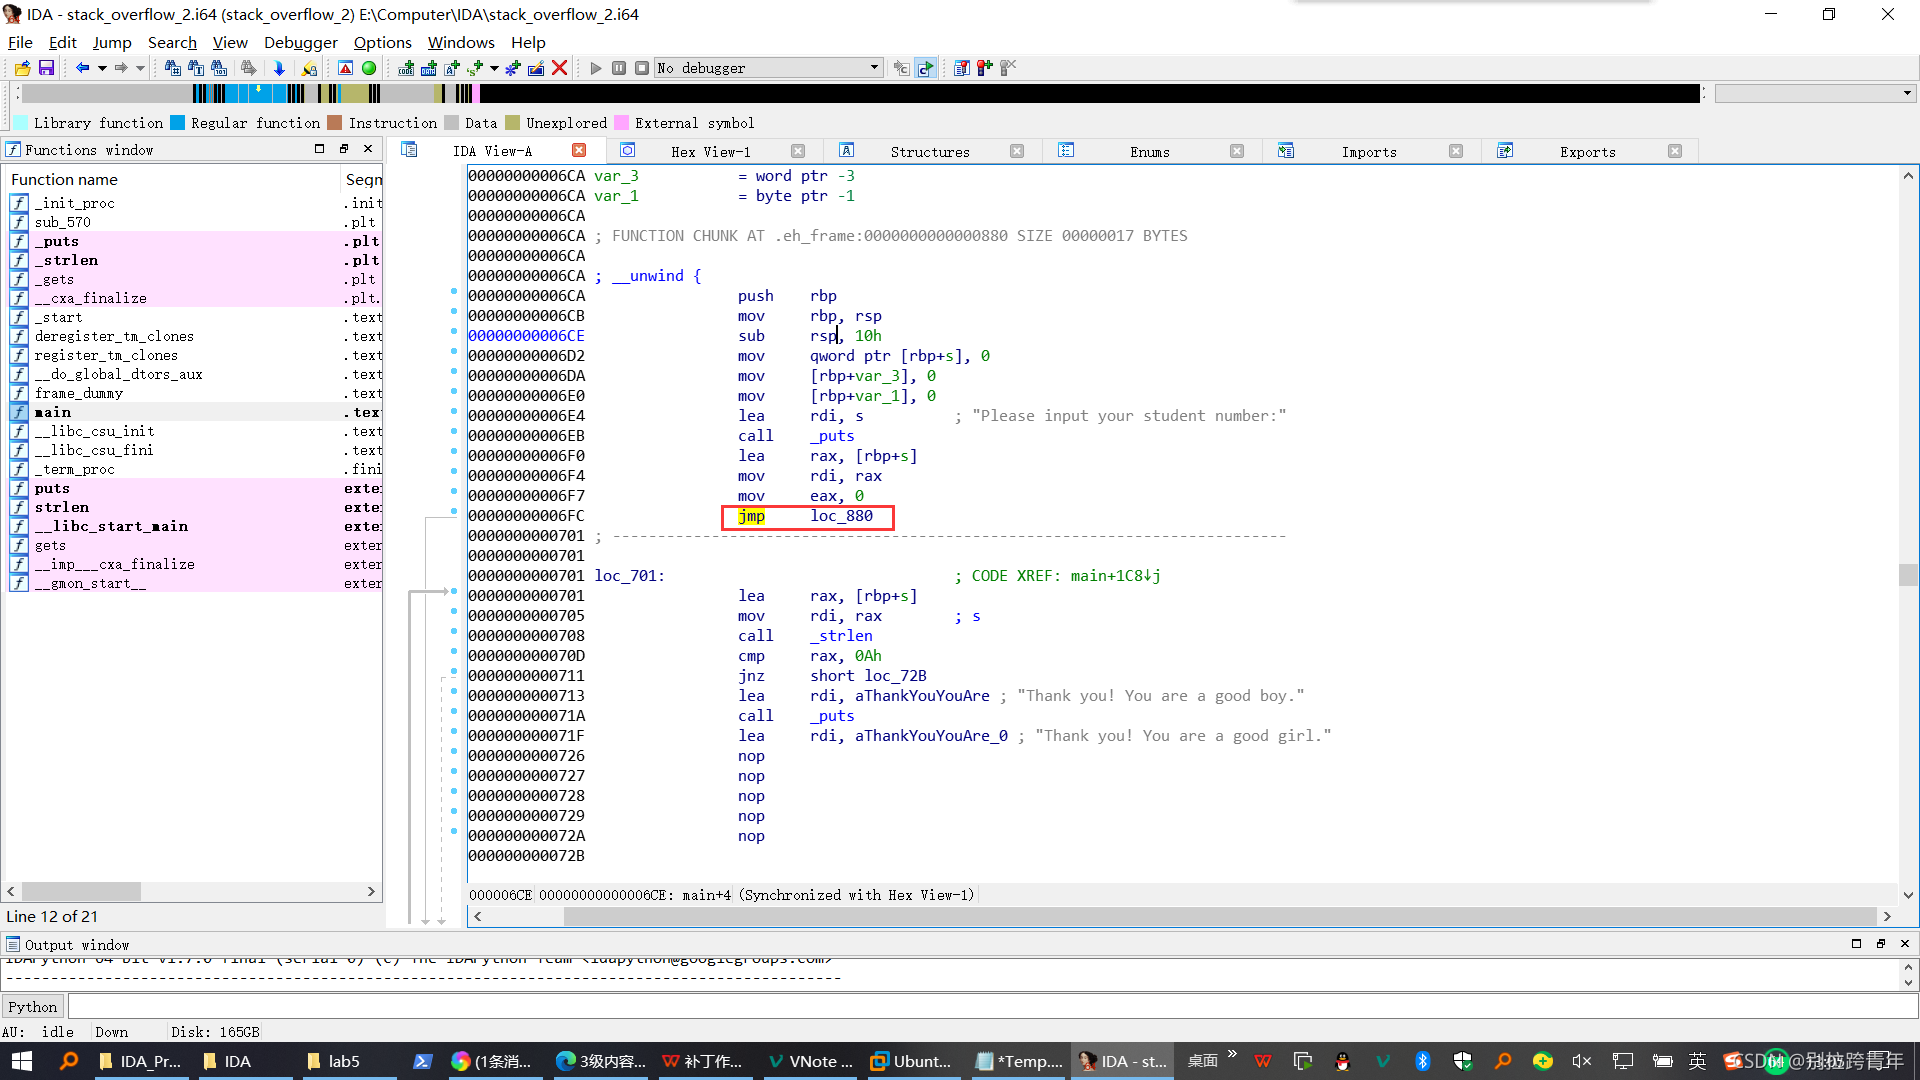Open the Windows Start menu

[22, 1061]
